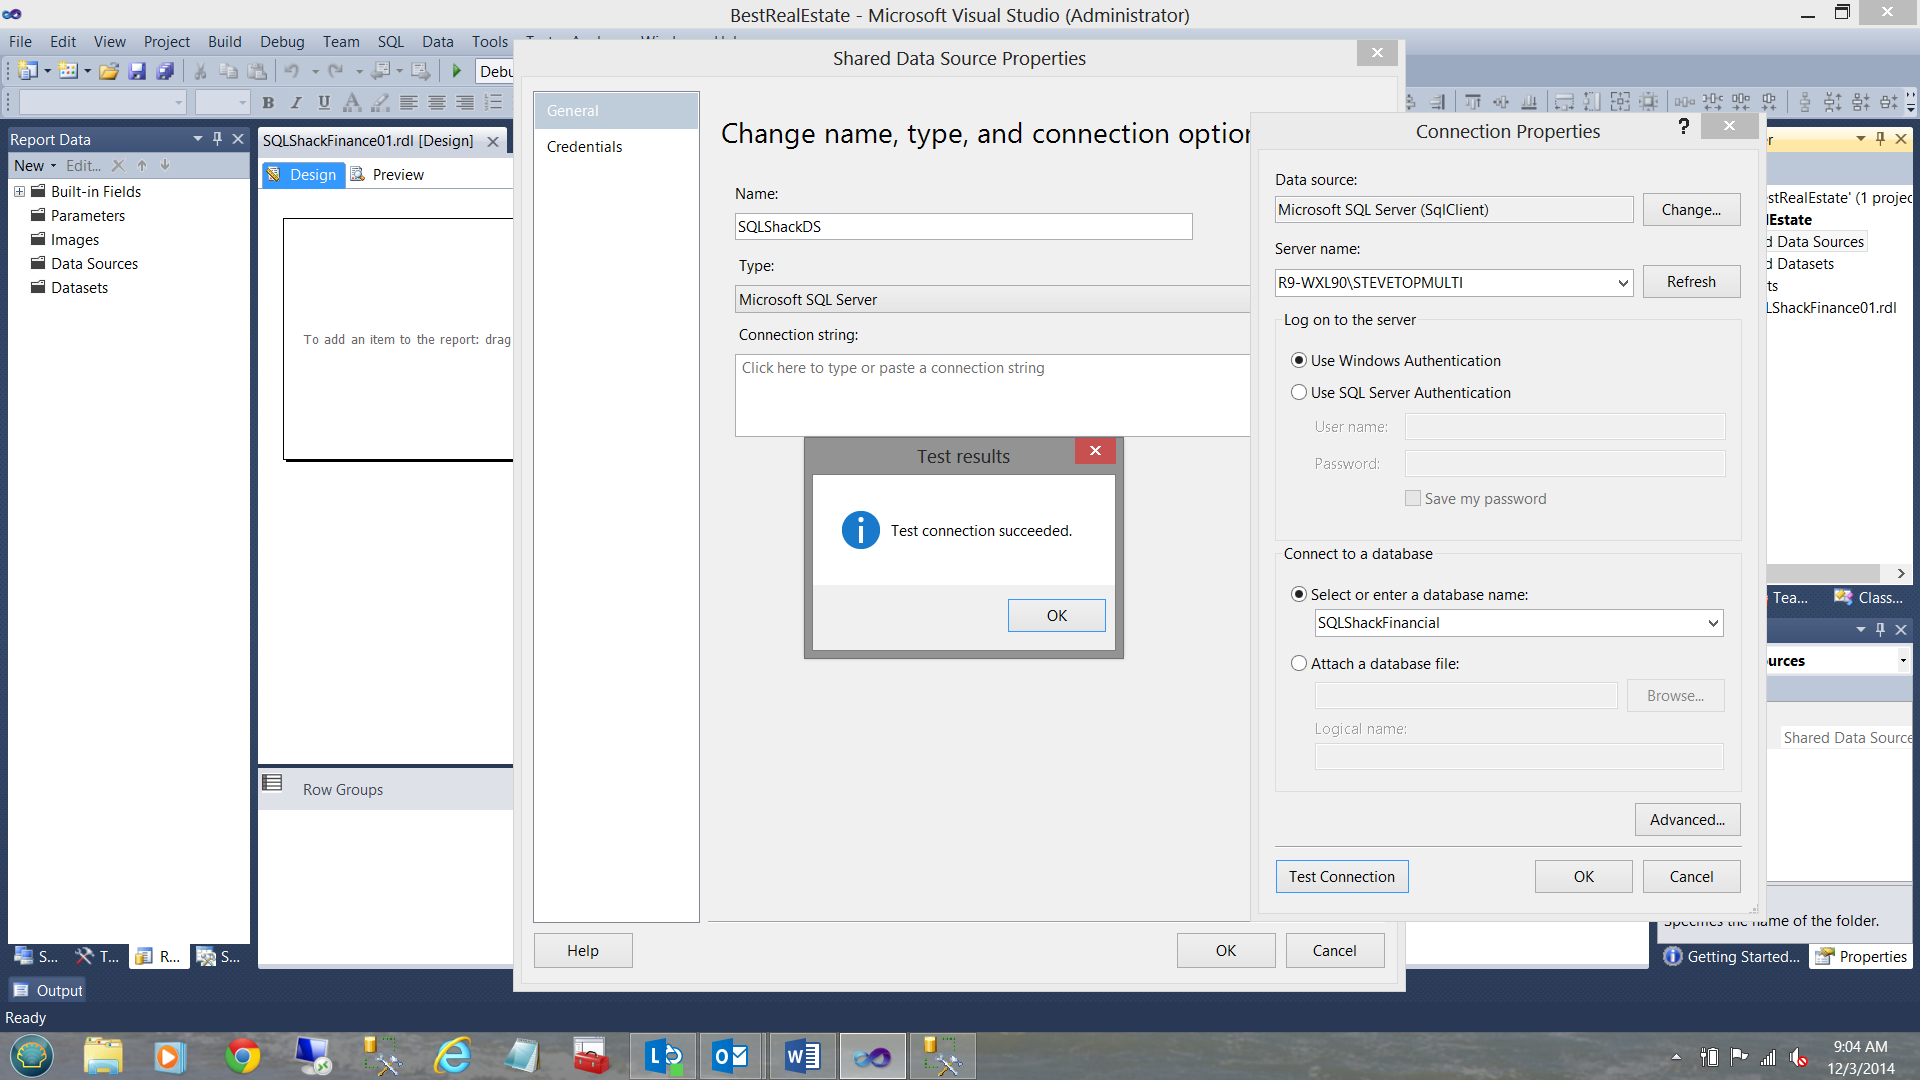
Task: Click the Save toolbar icon
Action: 137,71
